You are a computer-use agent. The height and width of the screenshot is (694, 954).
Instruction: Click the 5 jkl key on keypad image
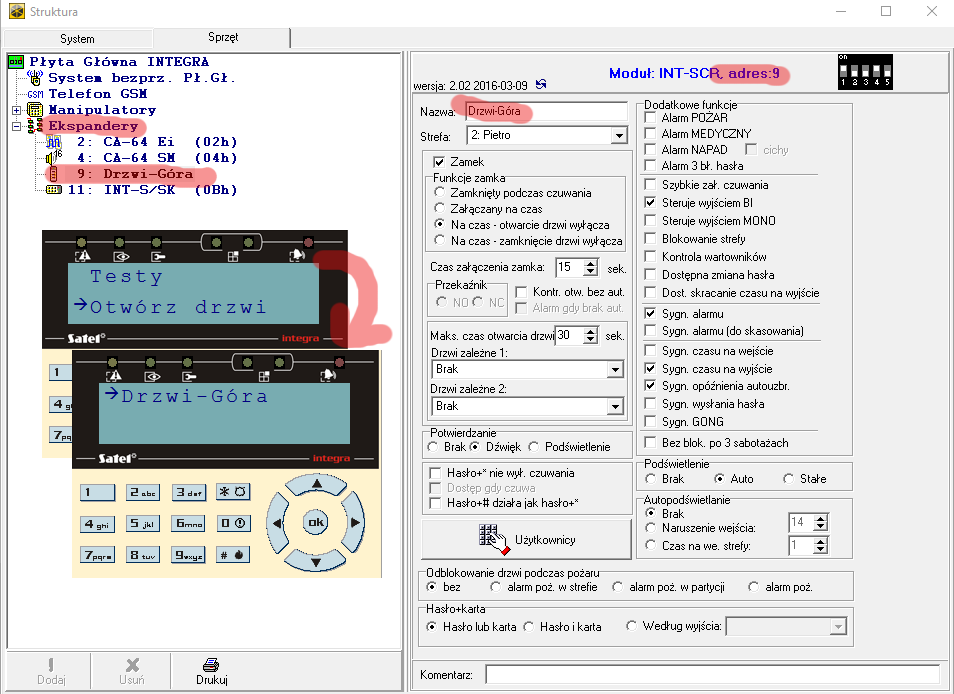point(142,524)
